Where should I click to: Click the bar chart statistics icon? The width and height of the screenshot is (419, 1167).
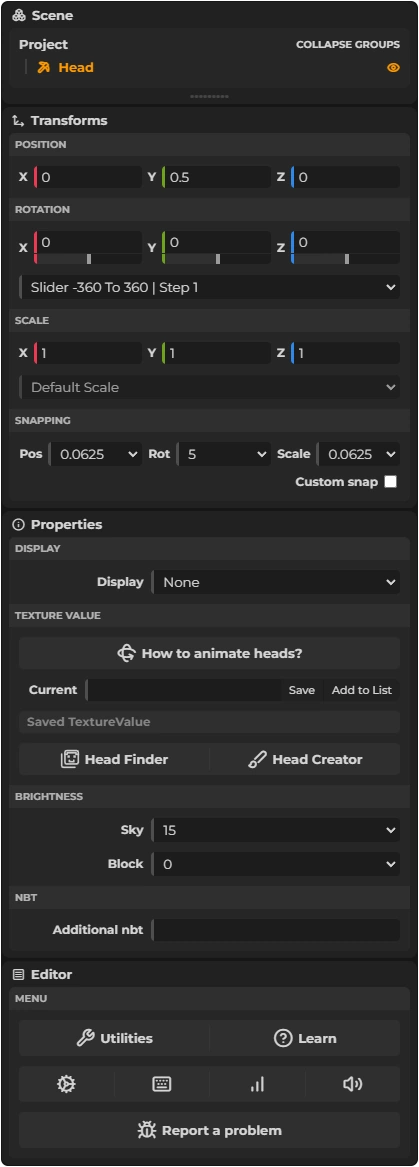pos(257,1084)
